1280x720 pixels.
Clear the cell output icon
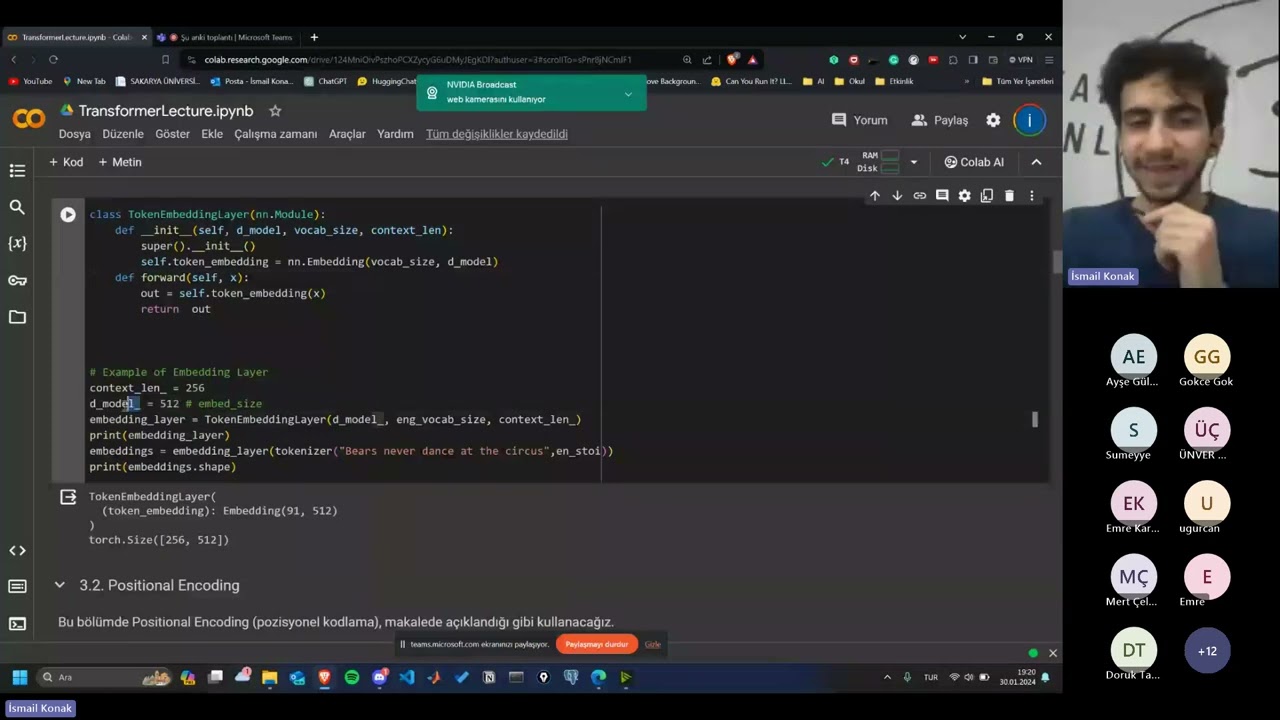(68, 497)
